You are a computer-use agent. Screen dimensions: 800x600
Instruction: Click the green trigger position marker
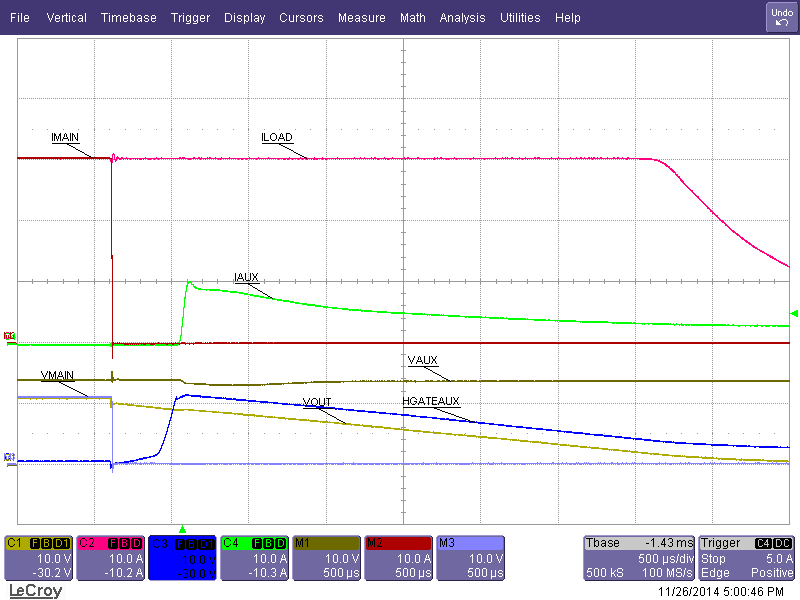[184, 529]
